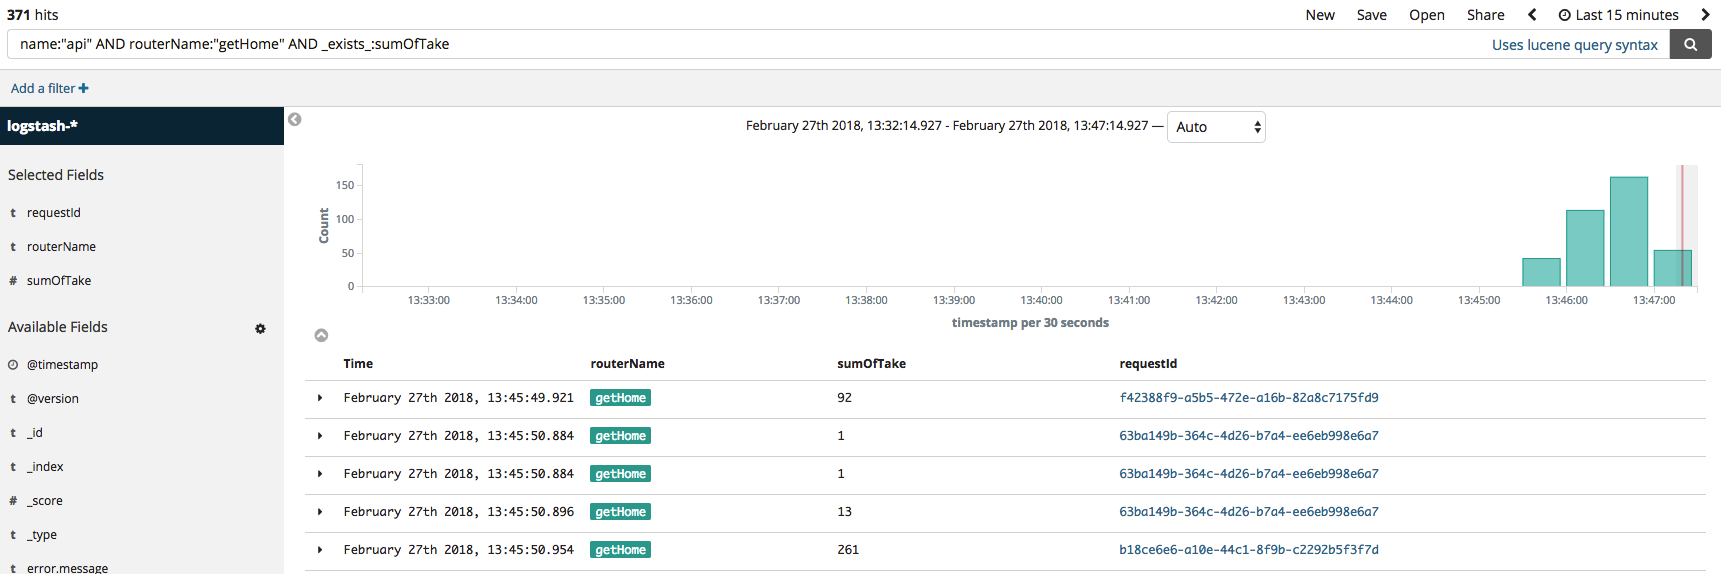The image size is (1721, 574).
Task: Collapse the sidebar with the arrow icon
Action: pos(295,120)
